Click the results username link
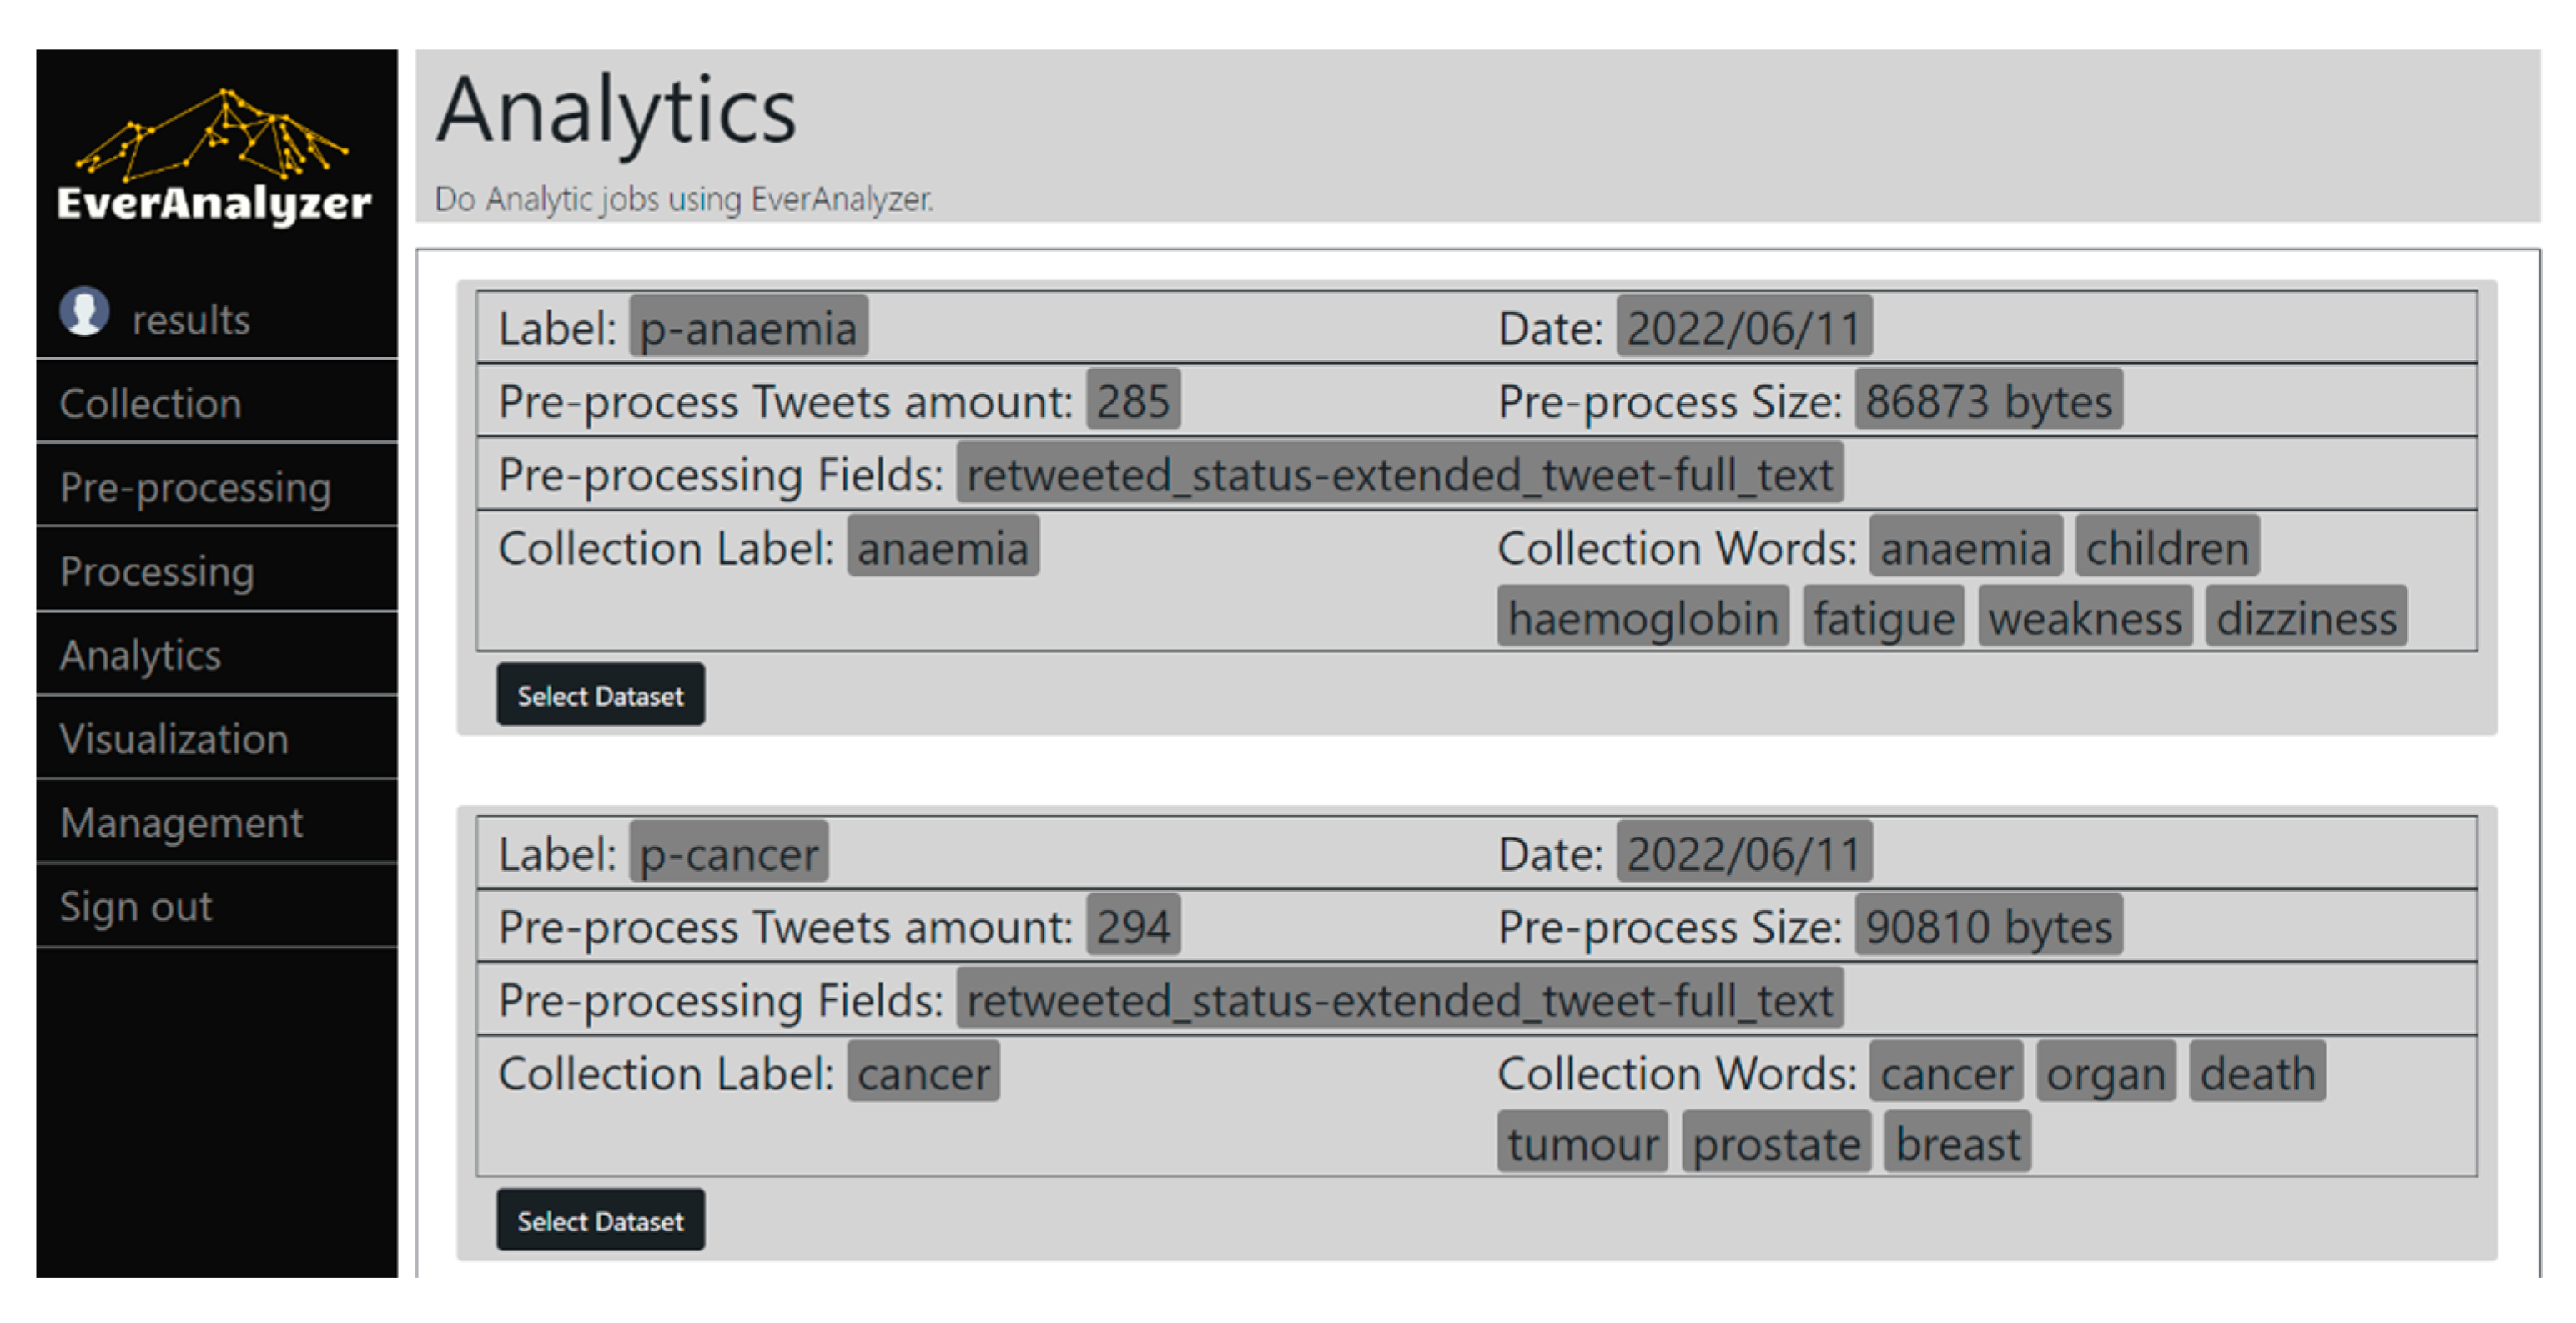 (191, 320)
